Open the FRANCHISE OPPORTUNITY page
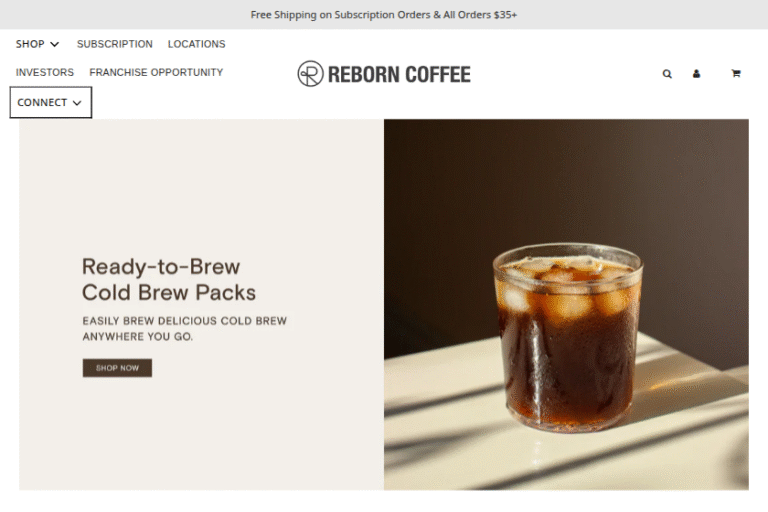 tap(156, 73)
